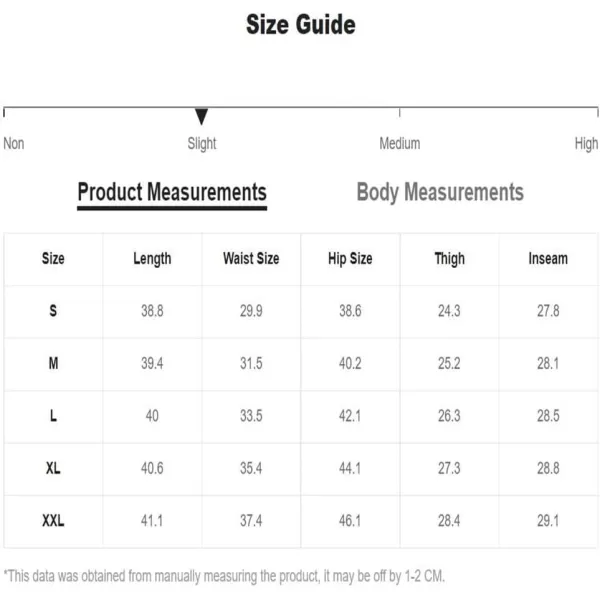
Task: Select the S size row label
Action: 53,311
